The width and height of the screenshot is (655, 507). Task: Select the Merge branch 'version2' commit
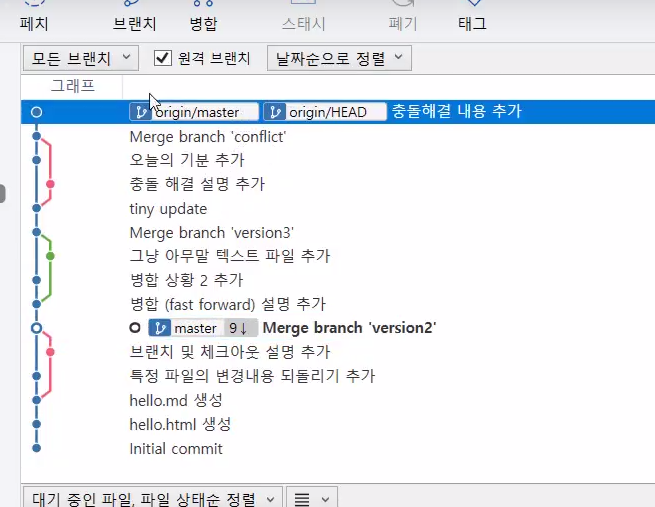pyautogui.click(x=350, y=328)
